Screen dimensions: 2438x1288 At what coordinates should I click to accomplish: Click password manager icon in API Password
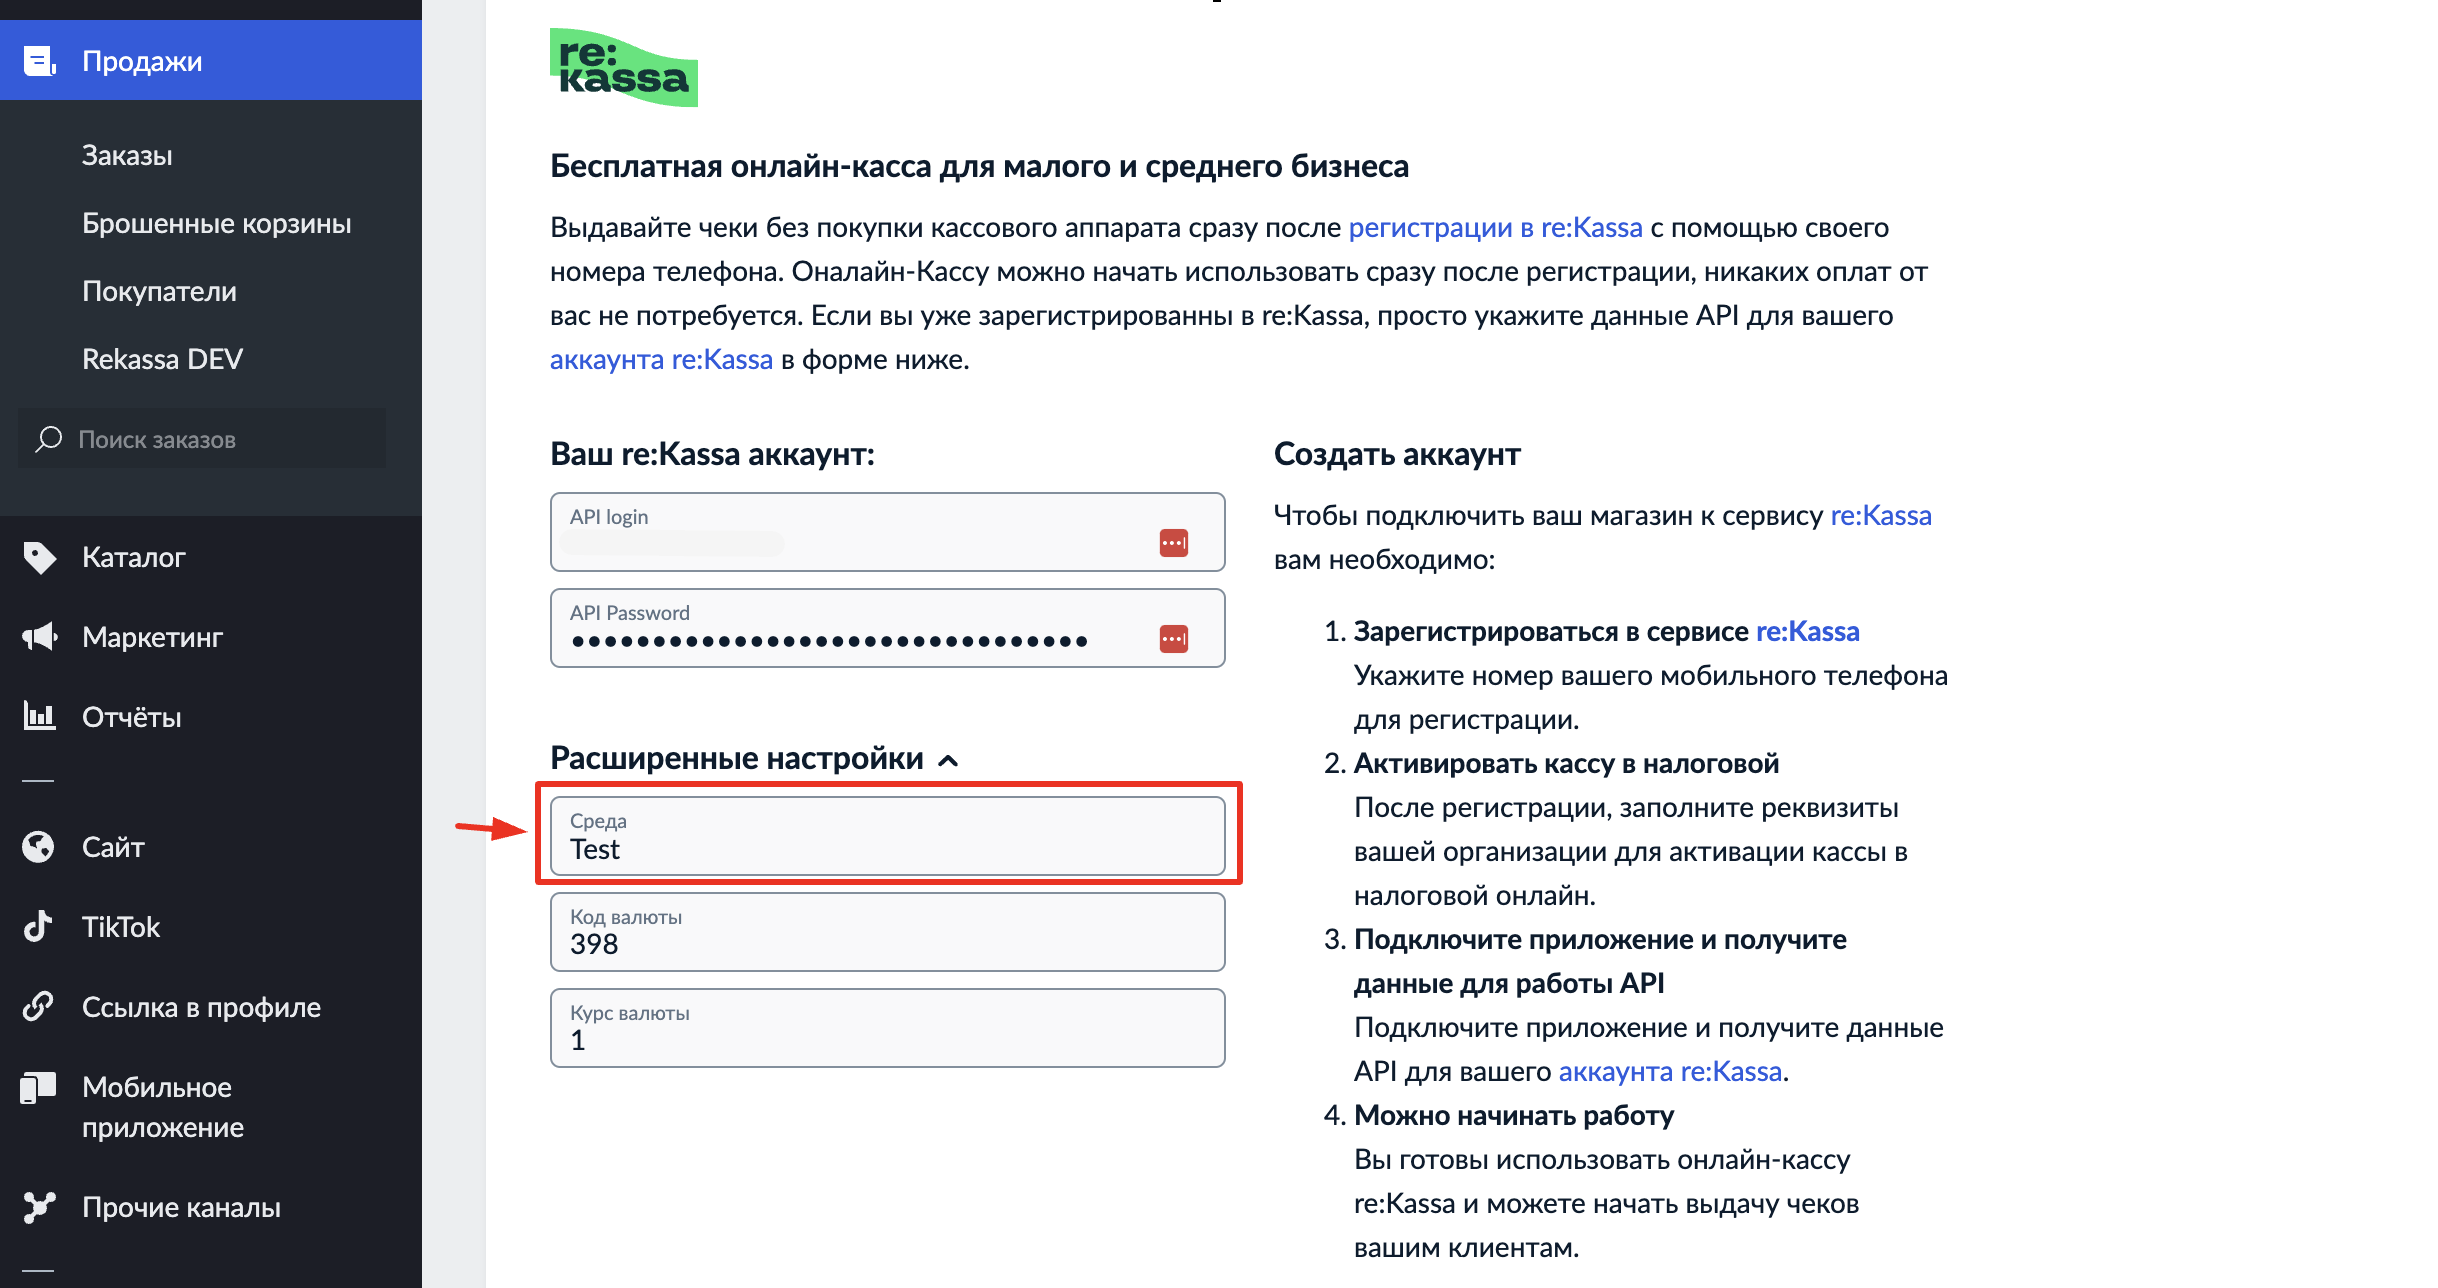click(x=1173, y=639)
